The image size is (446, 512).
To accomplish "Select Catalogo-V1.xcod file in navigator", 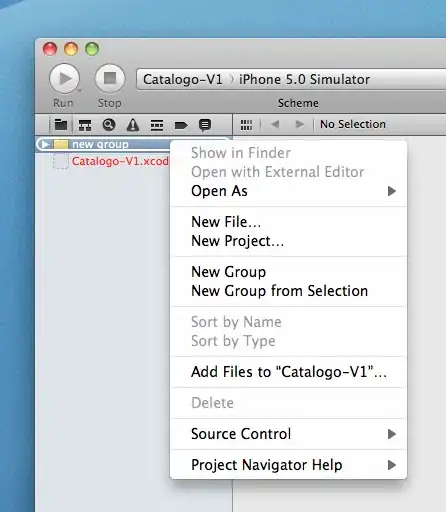I will click(x=120, y=161).
